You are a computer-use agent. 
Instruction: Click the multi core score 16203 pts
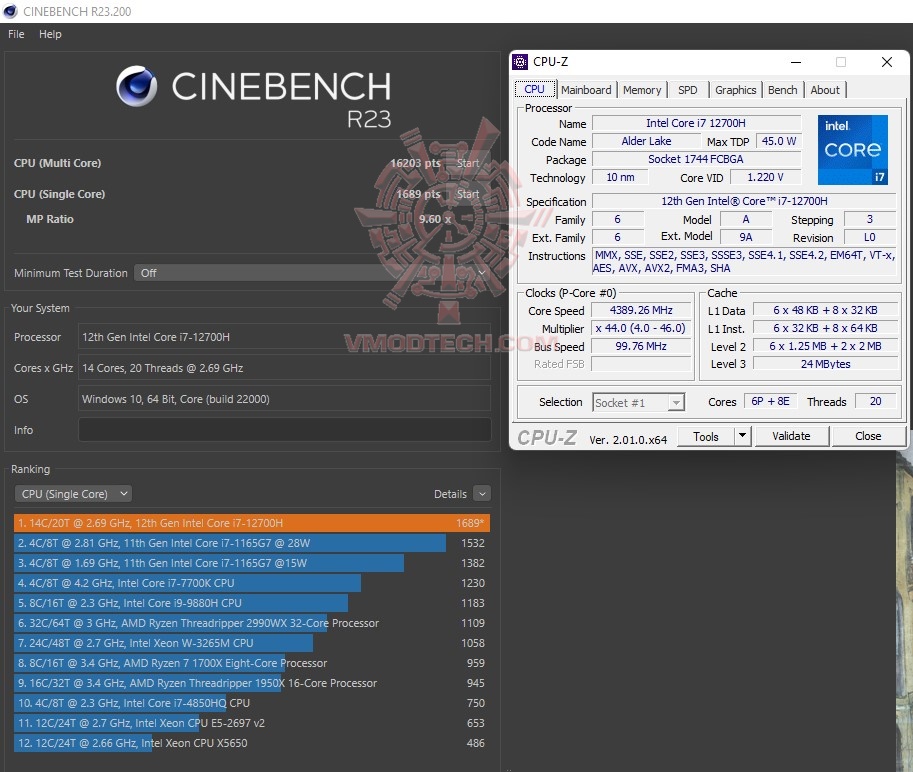[415, 163]
